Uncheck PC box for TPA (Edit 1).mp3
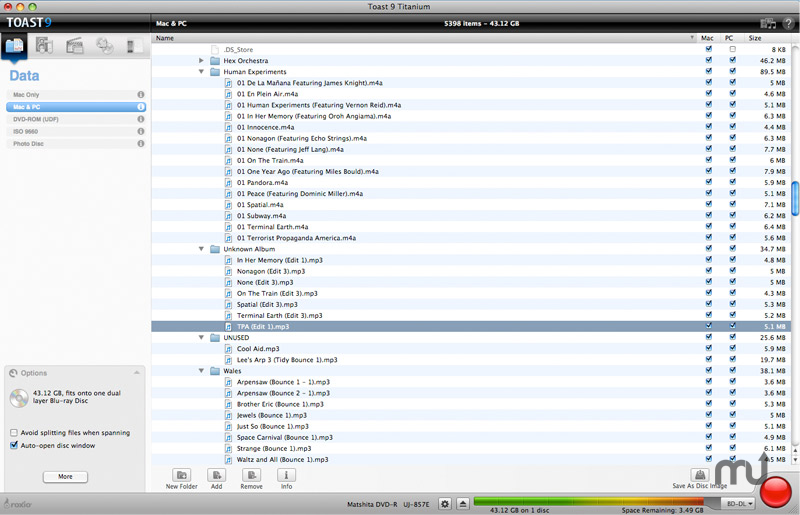The image size is (800, 515). pyautogui.click(x=733, y=326)
